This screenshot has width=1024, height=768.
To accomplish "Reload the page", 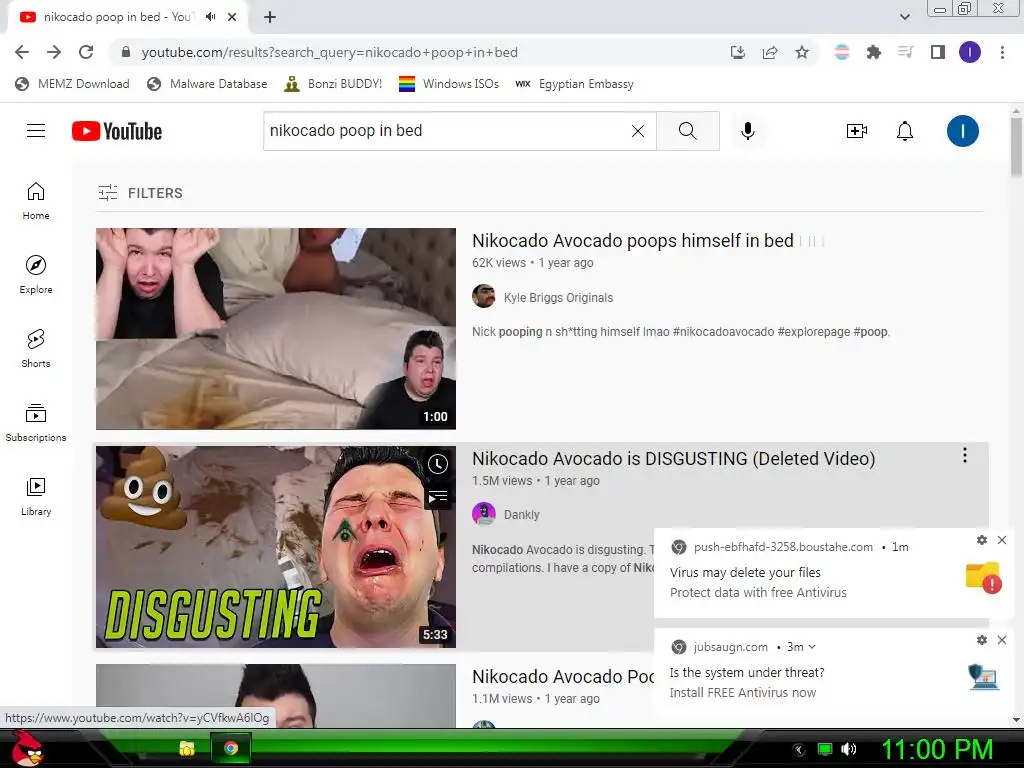I will (x=86, y=52).
